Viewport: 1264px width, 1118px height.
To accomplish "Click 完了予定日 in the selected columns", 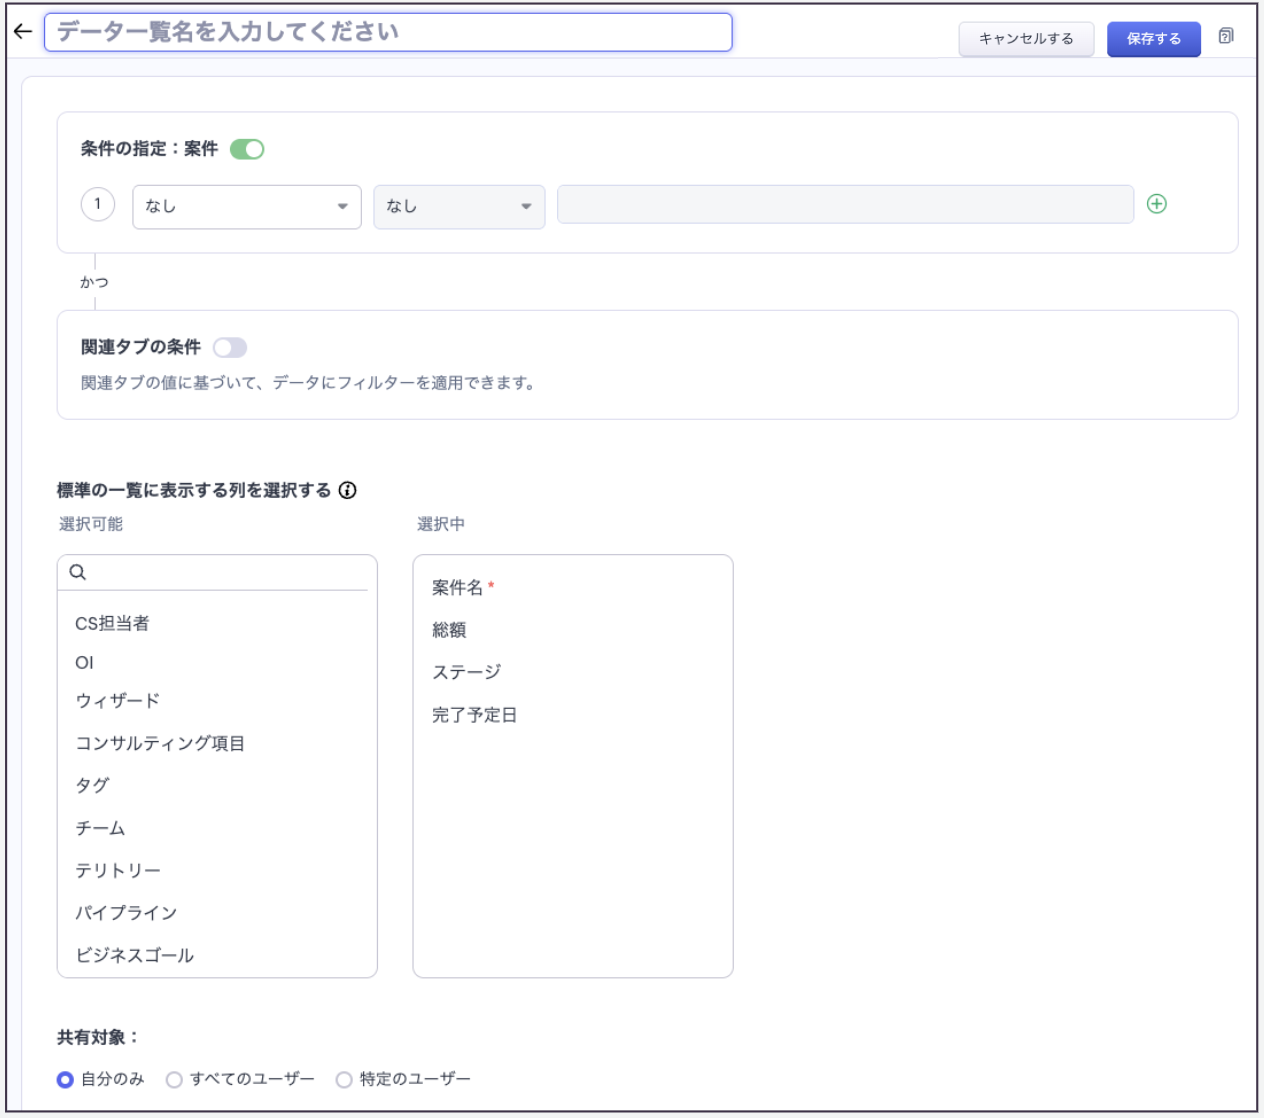I will pos(474,715).
